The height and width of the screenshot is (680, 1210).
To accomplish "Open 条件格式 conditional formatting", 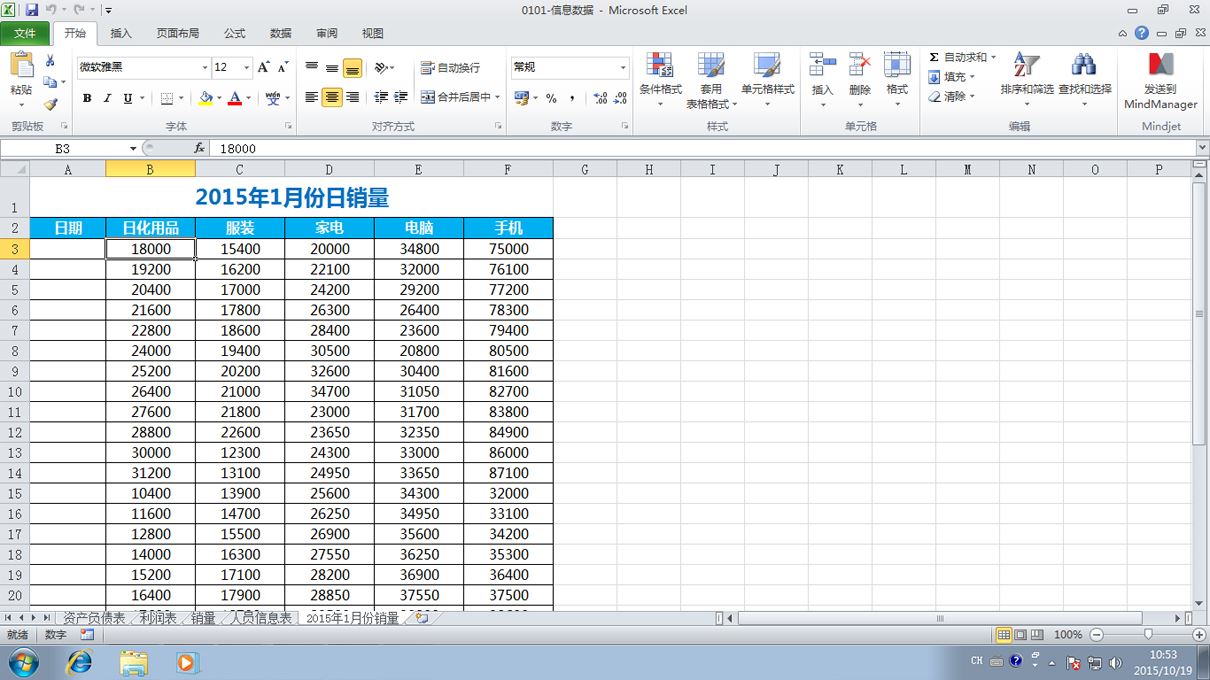I will coord(660,80).
